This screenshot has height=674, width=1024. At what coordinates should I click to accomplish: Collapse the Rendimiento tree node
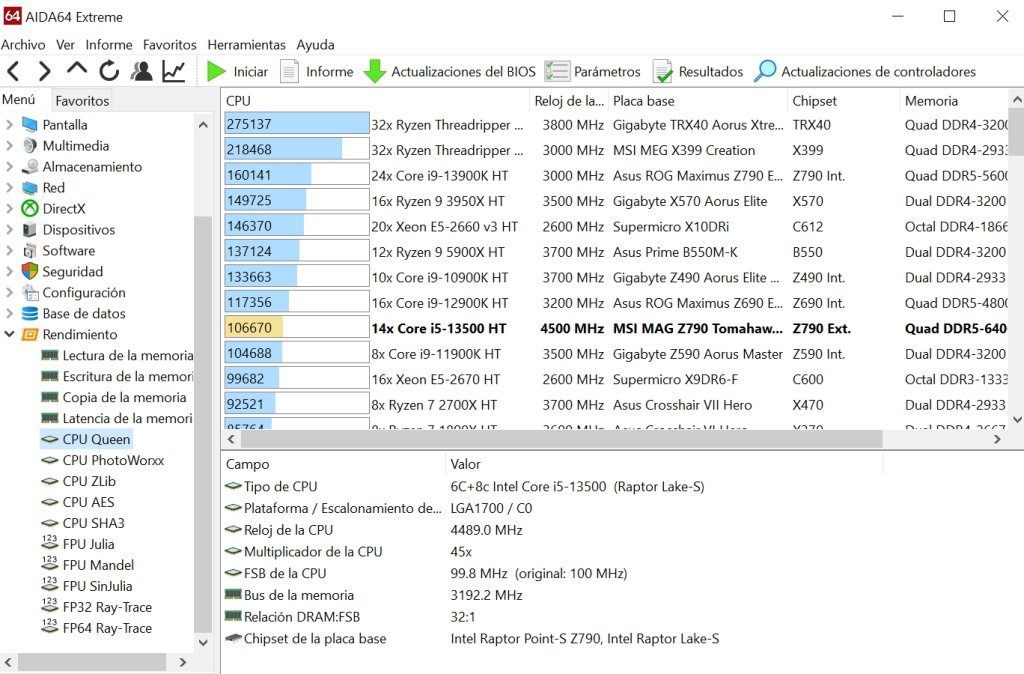[9, 334]
